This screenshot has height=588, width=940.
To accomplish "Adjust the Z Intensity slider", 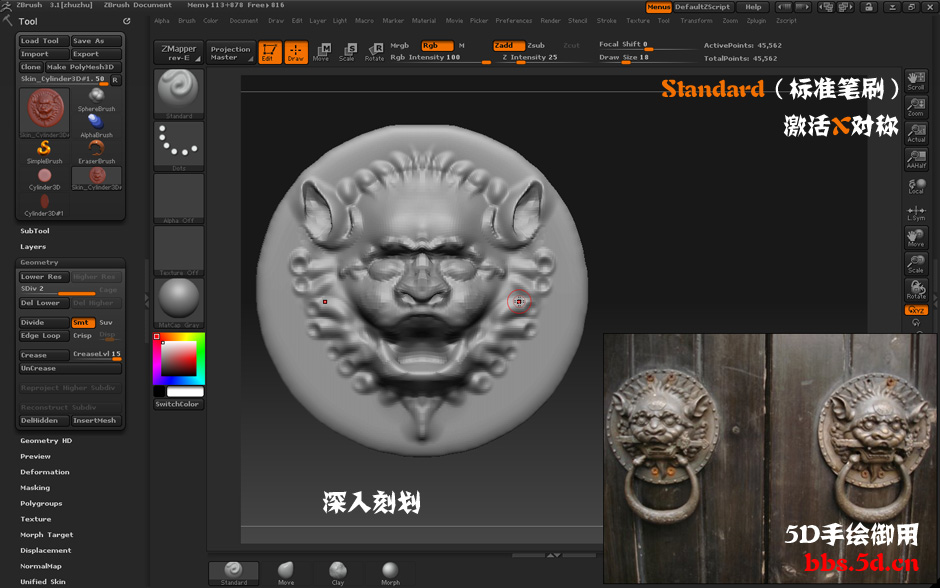I will pos(531,58).
